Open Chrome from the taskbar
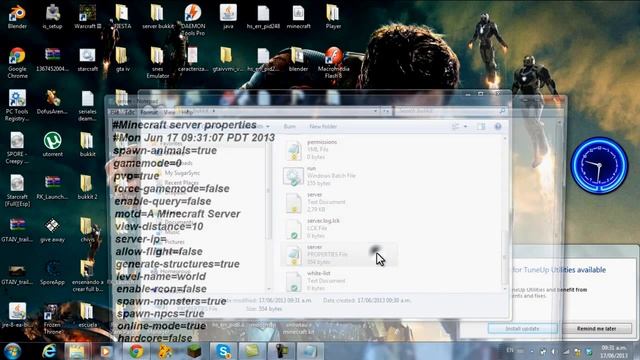Image resolution: width=640 pixels, height=360 pixels. (136, 351)
